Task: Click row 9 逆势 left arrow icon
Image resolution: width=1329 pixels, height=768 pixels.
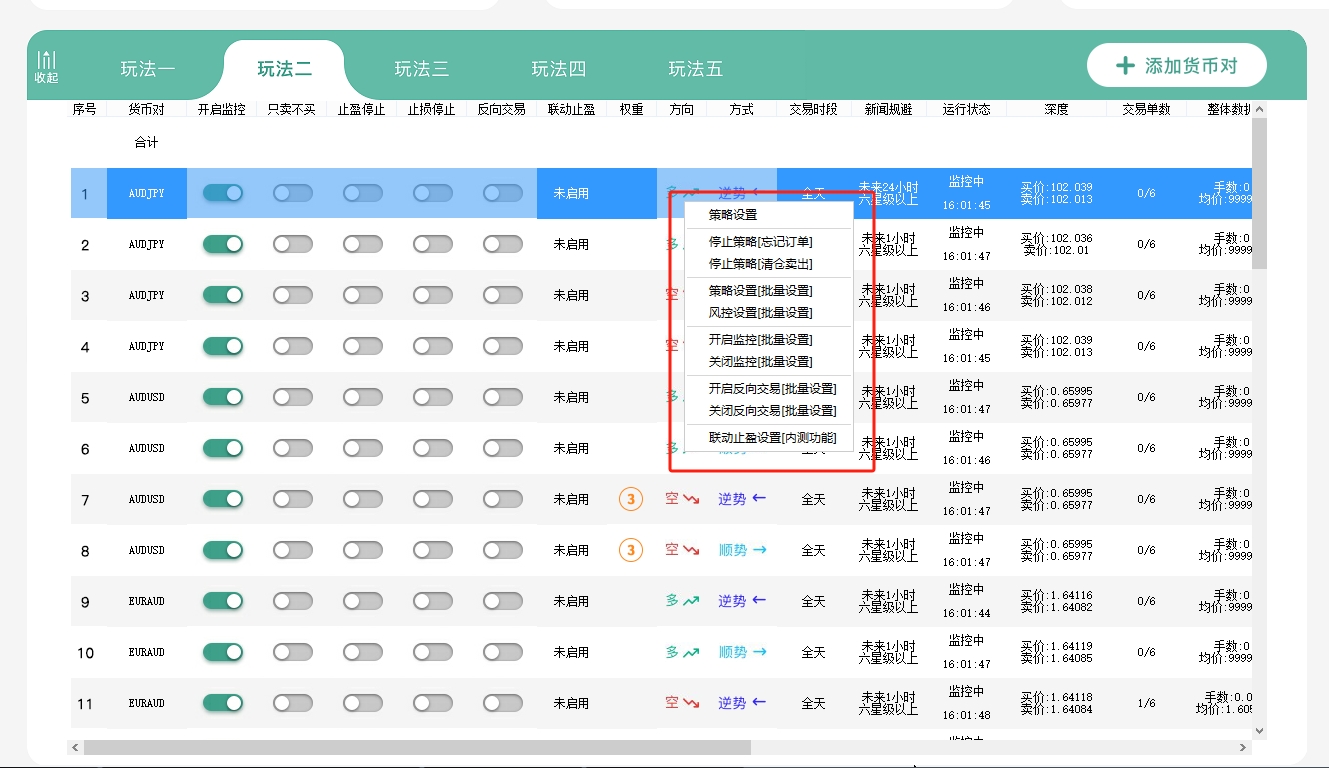Action: (x=759, y=600)
